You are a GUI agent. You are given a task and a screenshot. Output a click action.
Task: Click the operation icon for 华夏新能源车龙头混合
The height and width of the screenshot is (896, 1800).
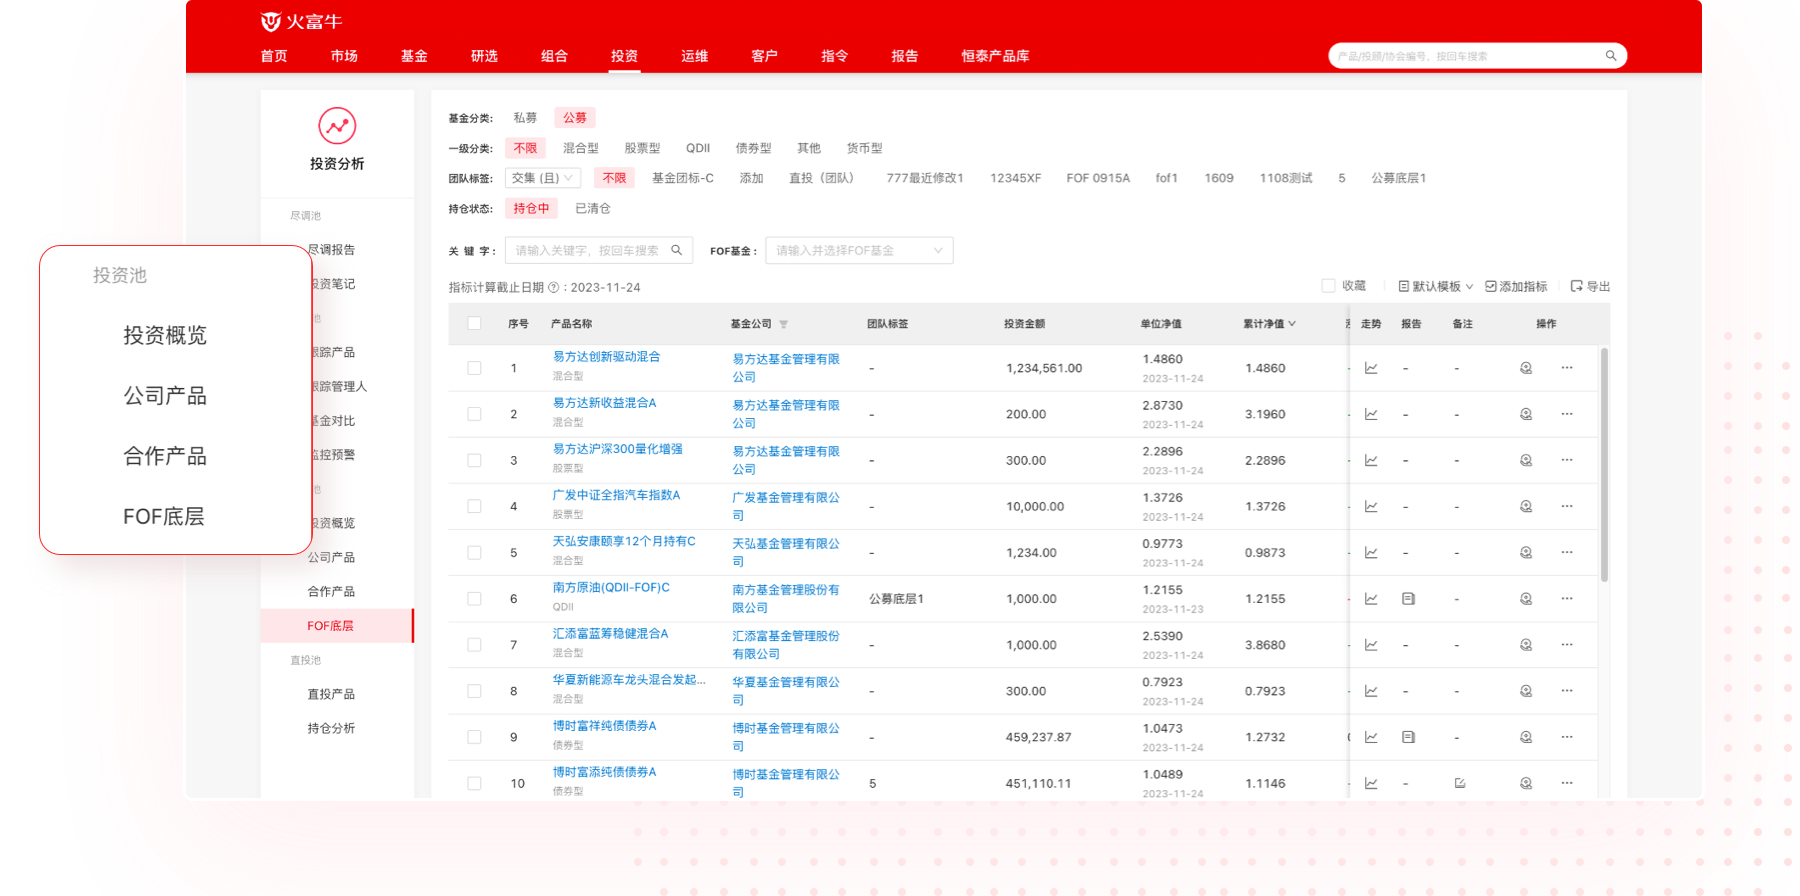[1526, 691]
